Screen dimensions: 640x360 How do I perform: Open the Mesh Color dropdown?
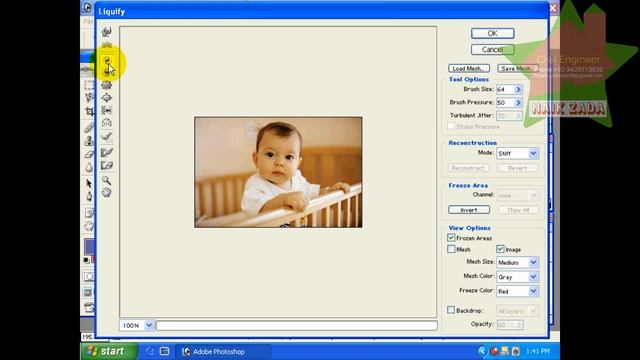533,277
